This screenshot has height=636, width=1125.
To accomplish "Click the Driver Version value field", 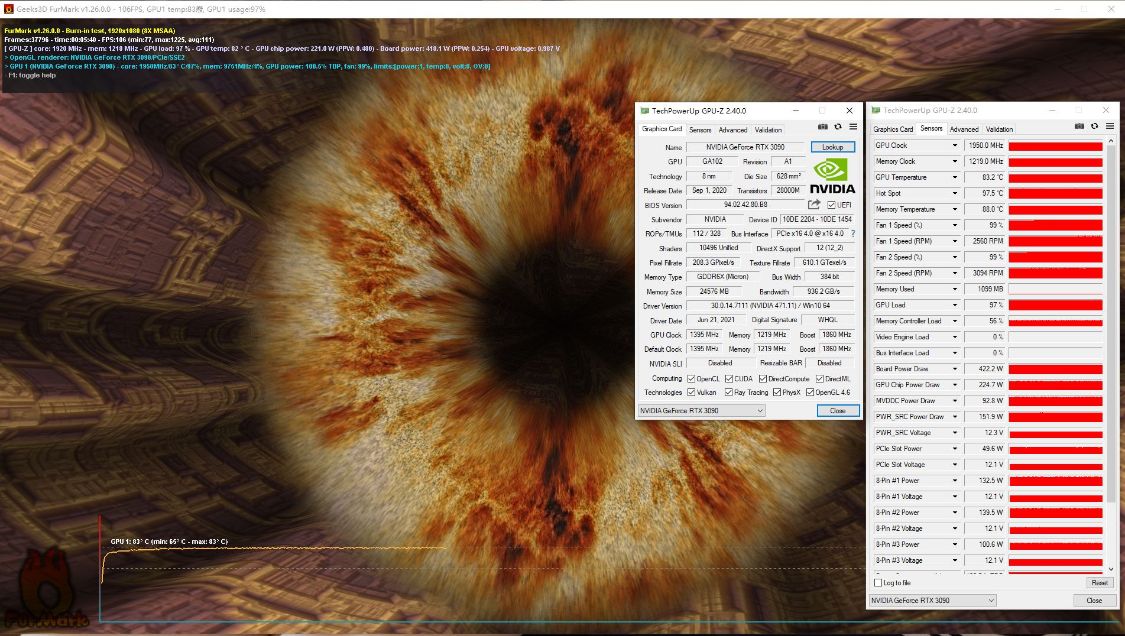I will click(x=771, y=306).
